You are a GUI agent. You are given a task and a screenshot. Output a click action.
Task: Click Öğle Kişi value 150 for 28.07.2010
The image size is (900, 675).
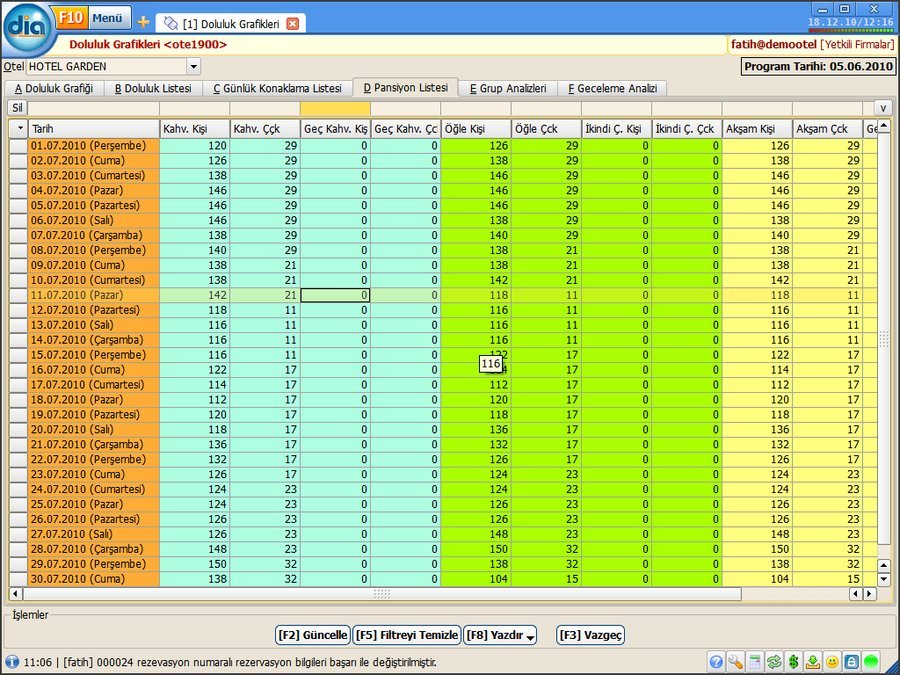pyautogui.click(x=476, y=549)
